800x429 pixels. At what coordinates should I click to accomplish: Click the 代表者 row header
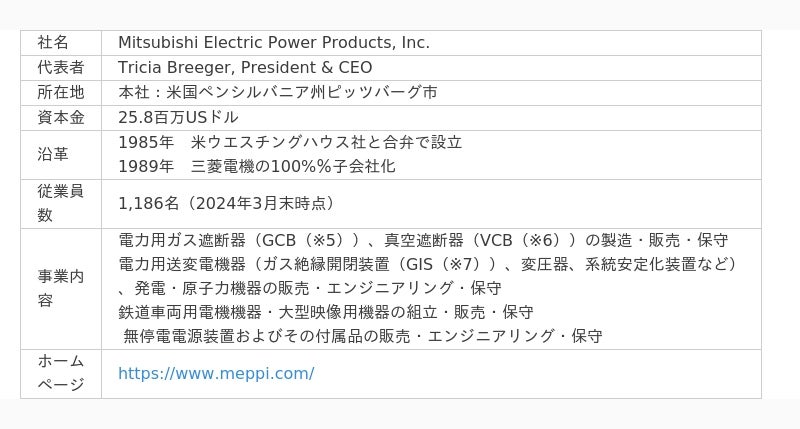click(x=60, y=68)
